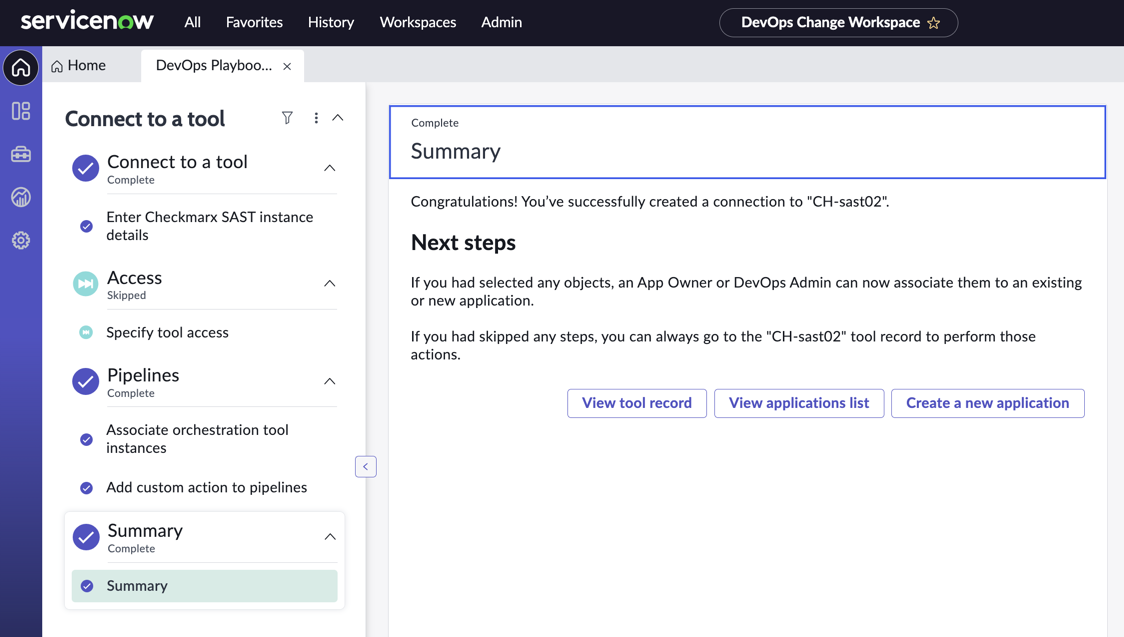This screenshot has width=1124, height=637.
Task: Collapse the Connect to a tool stage
Action: click(330, 168)
